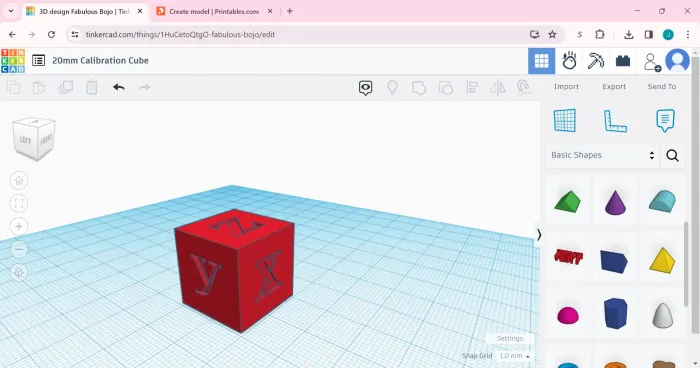700x368 pixels.
Task: Toggle orthographic perspective view cube icon
Action: [x=19, y=272]
